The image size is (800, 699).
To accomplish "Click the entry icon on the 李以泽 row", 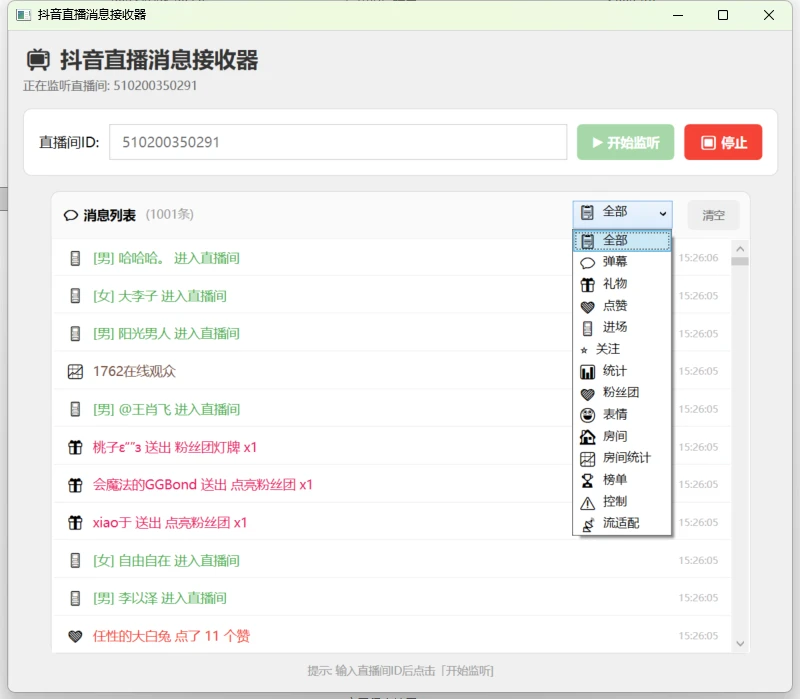I will click(x=75, y=598).
